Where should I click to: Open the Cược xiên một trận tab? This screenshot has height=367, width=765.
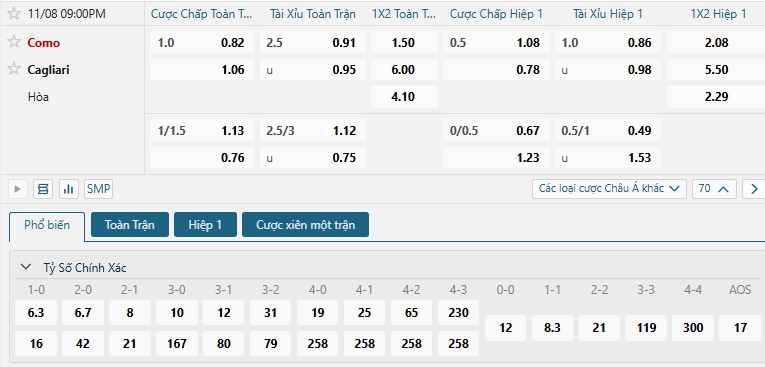click(305, 224)
